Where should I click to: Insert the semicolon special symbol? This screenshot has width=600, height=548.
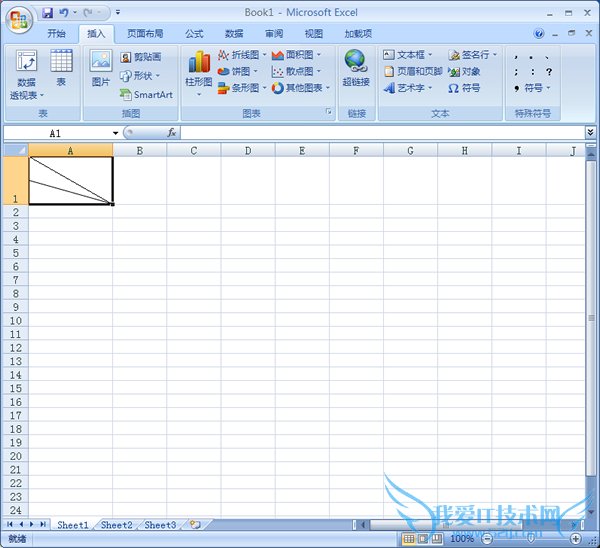pyautogui.click(x=516, y=72)
